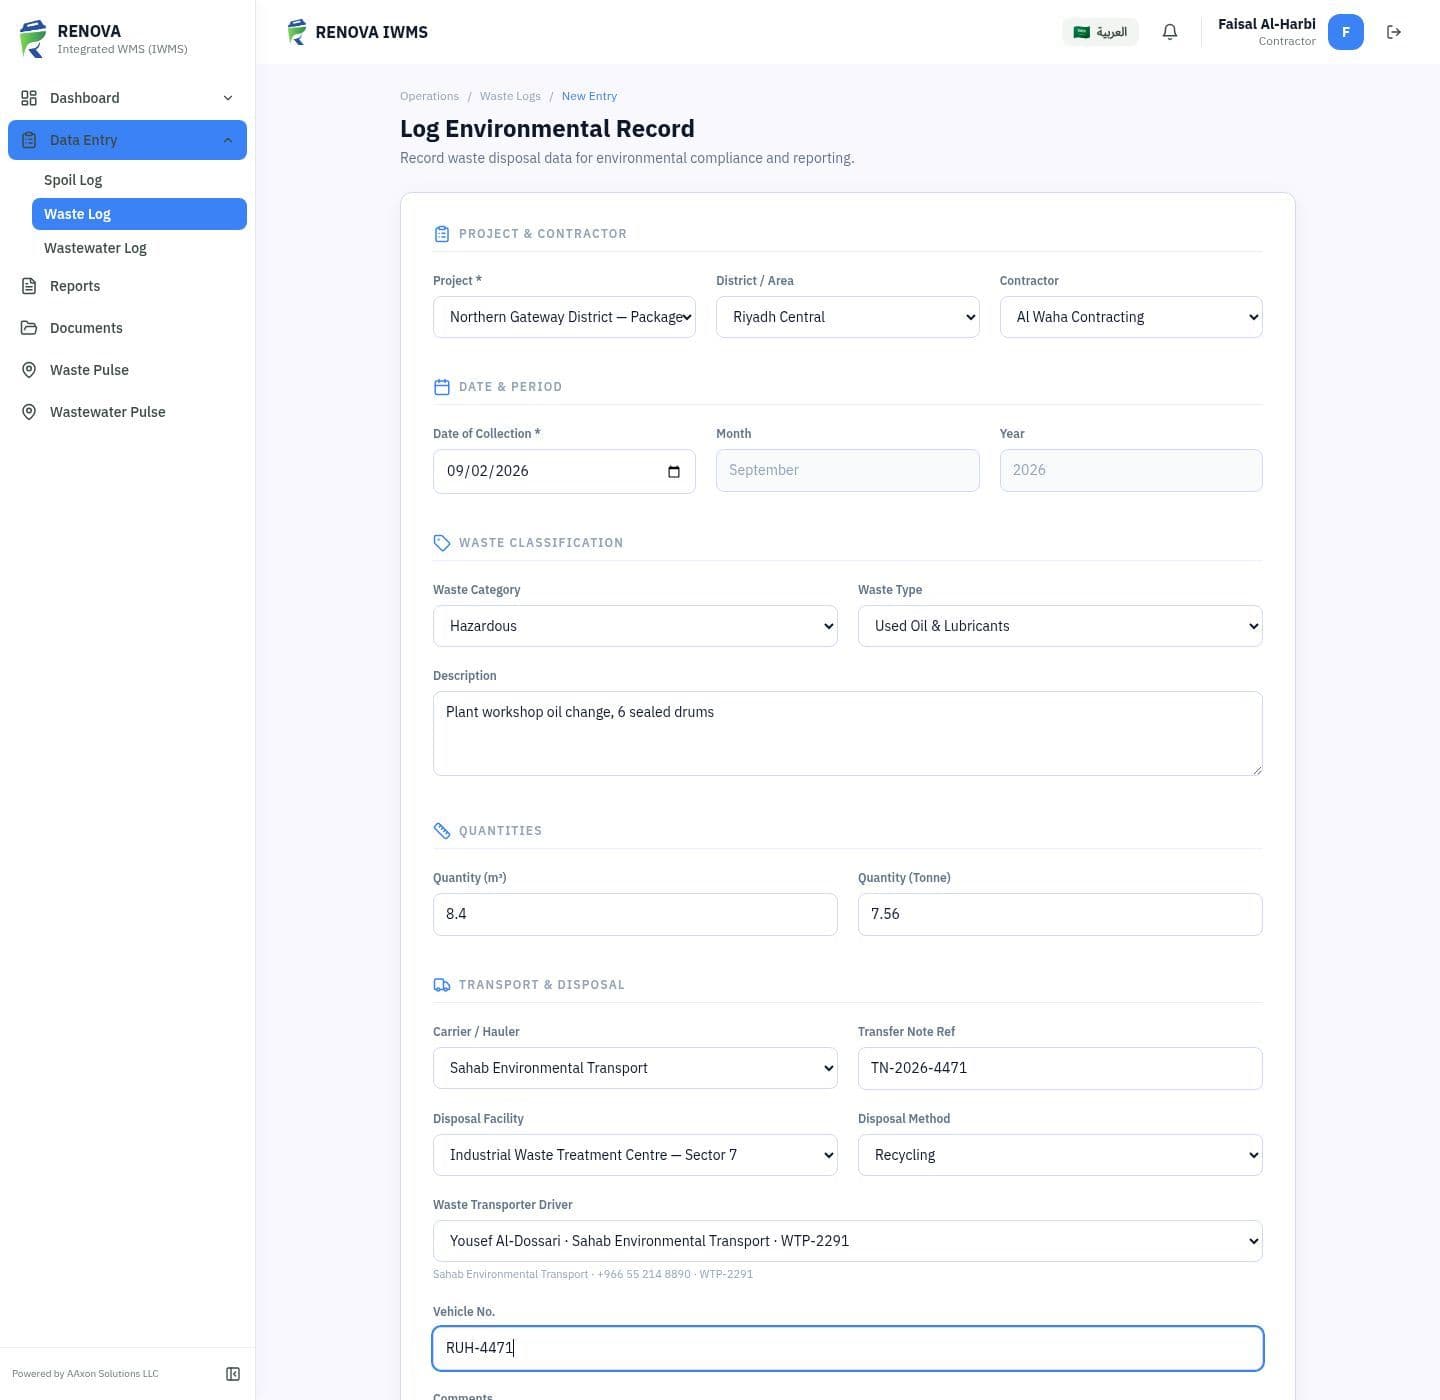Click the Quantities ruler icon
This screenshot has height=1400, width=1440.
pos(442,831)
